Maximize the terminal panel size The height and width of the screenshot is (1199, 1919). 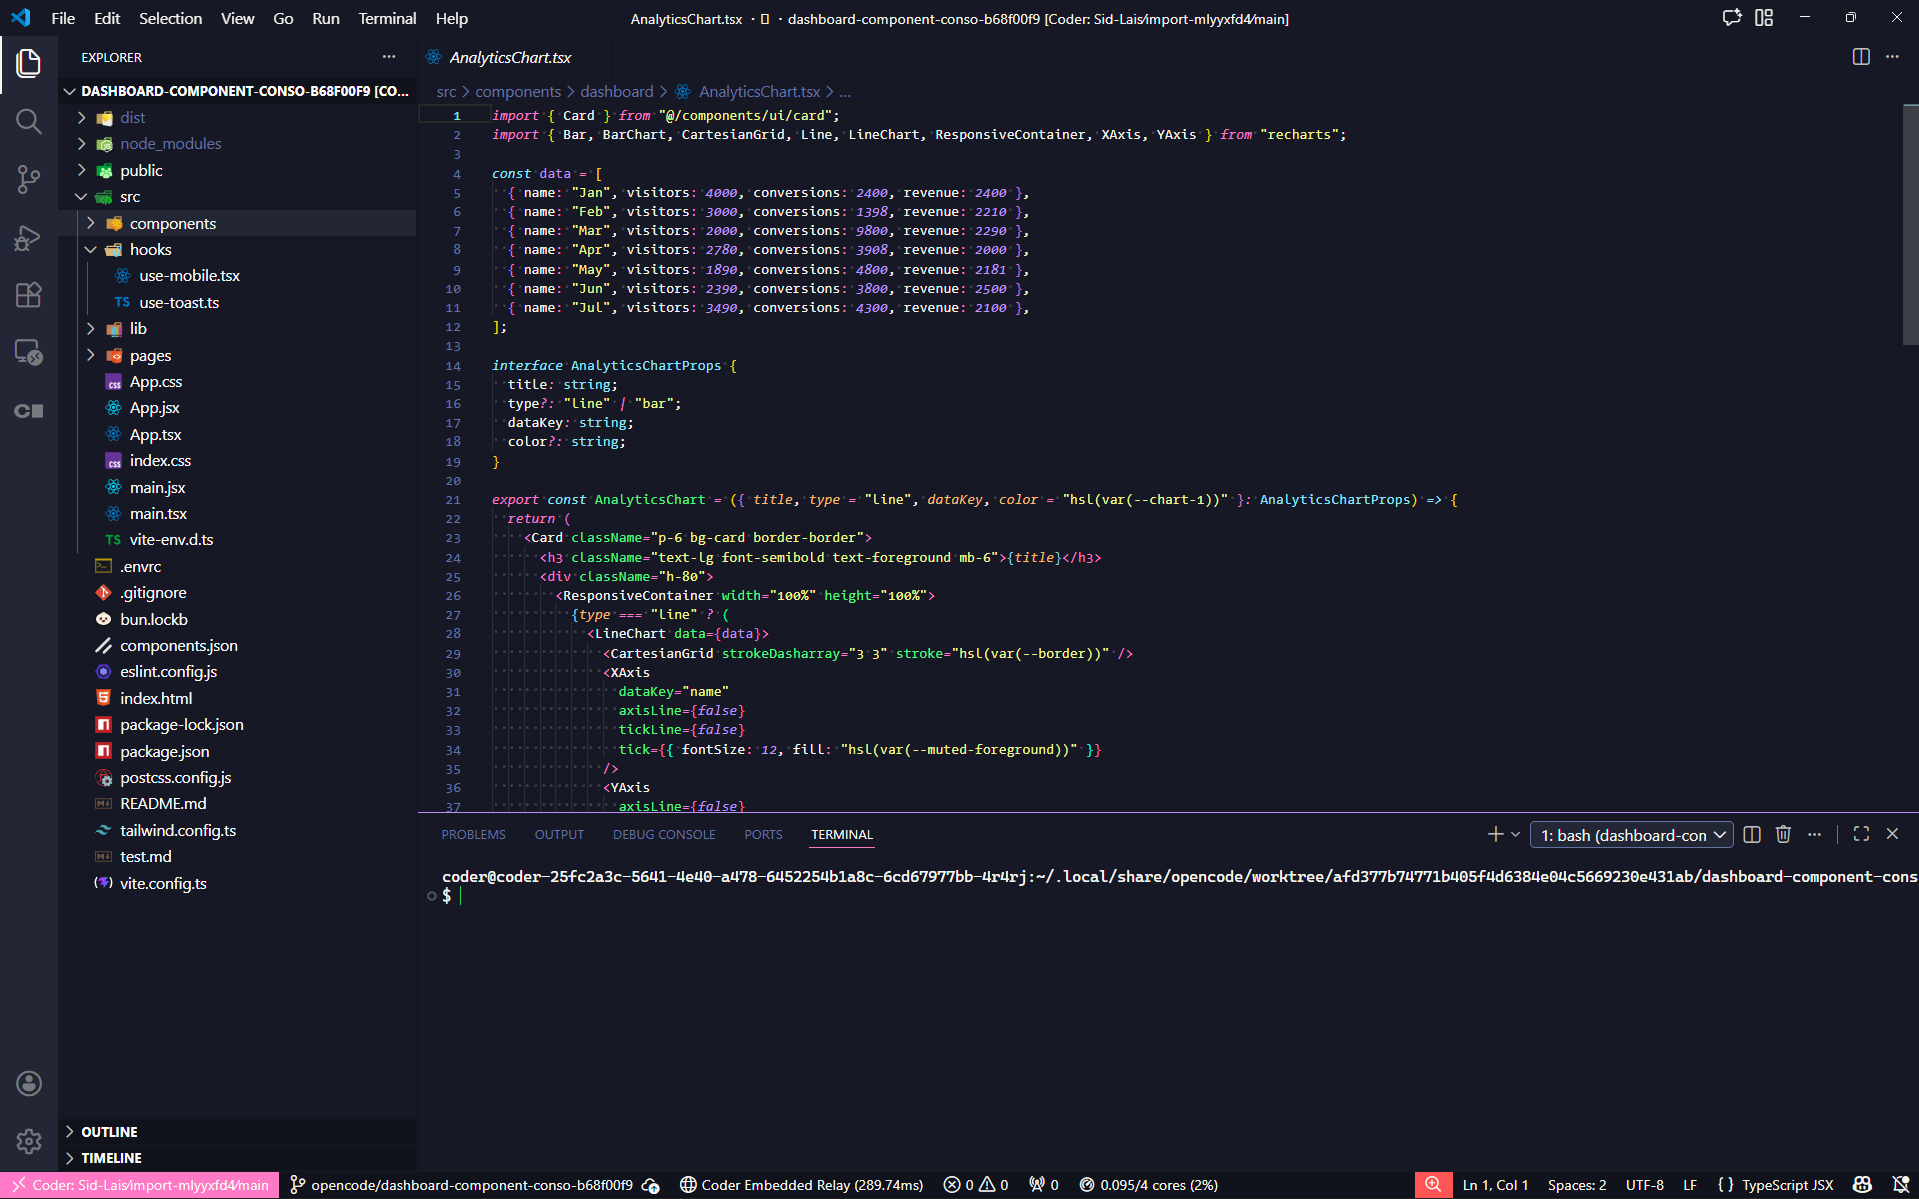[x=1860, y=834]
